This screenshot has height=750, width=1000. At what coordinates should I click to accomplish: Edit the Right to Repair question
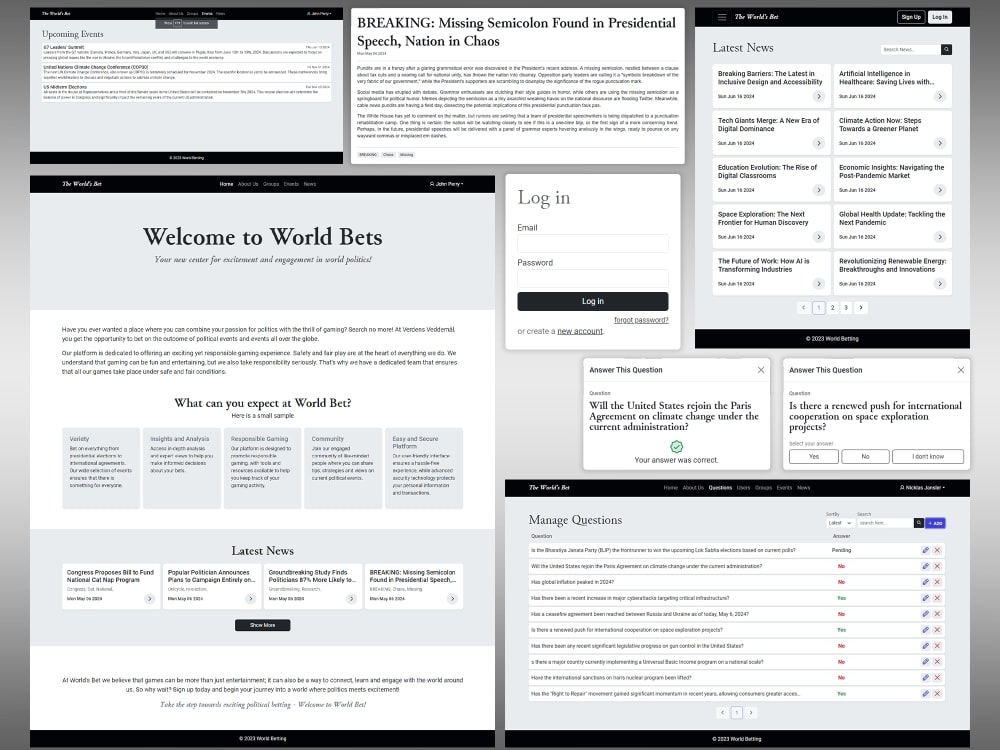click(x=925, y=693)
